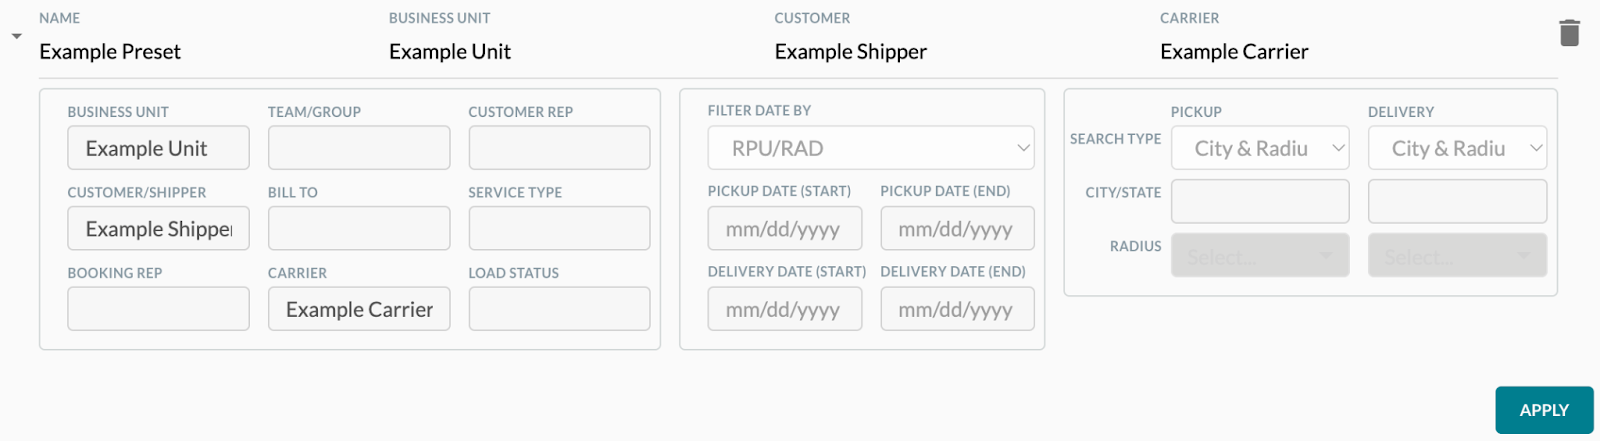Collapse the Example Preset row arrow
Image resolution: width=1600 pixels, height=441 pixels.
[16, 36]
